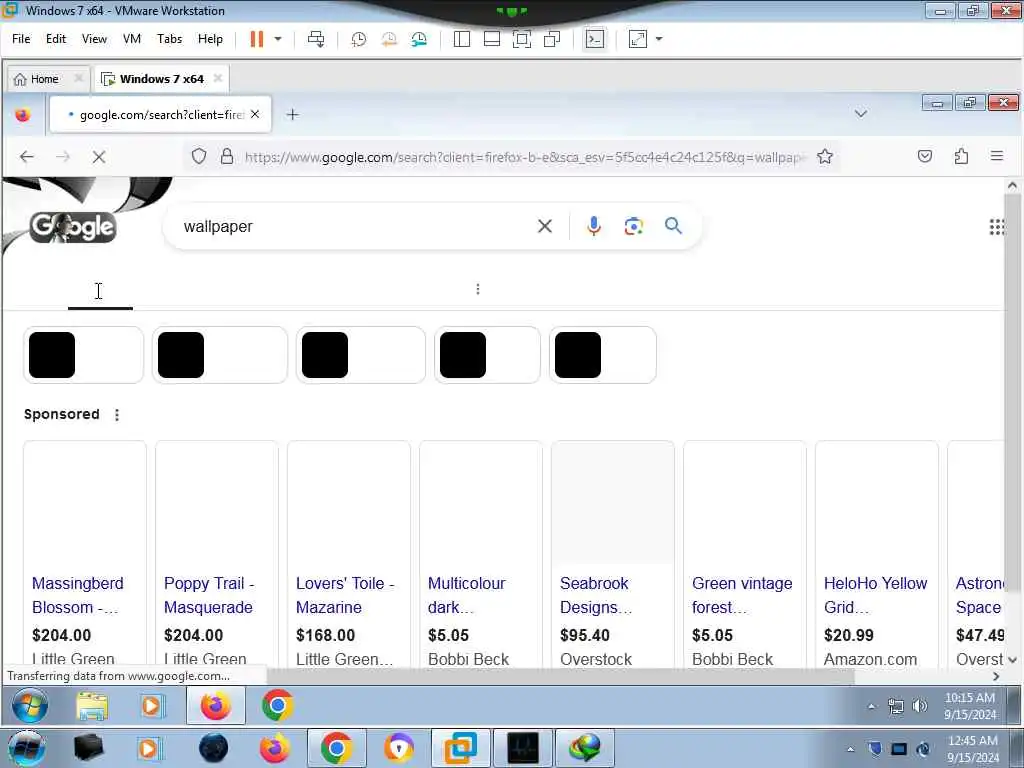
Task: Open the guest Windows 7 Start button
Action: (x=29, y=706)
